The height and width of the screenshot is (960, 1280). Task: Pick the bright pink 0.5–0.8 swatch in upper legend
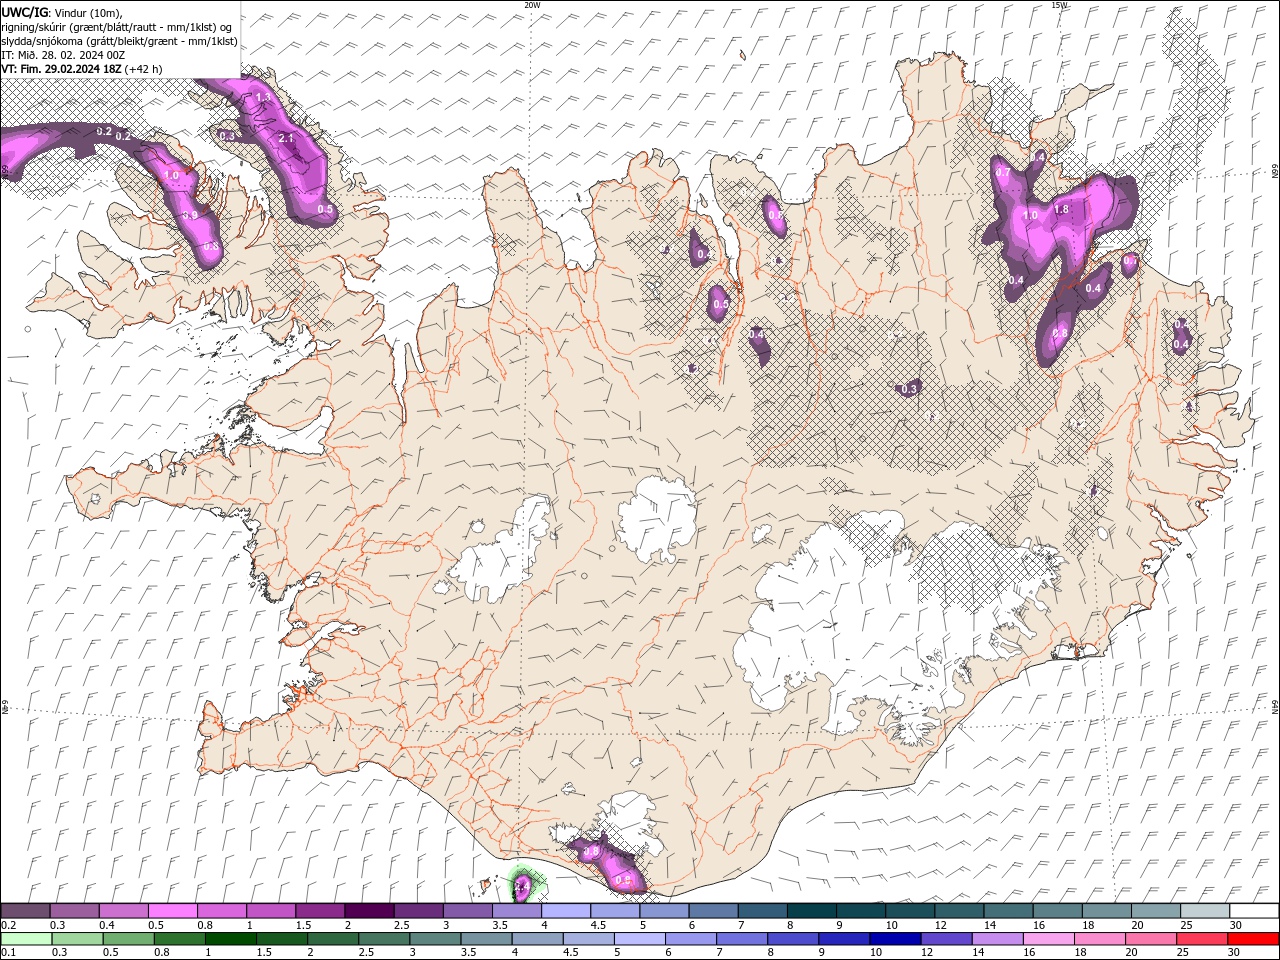point(172,911)
